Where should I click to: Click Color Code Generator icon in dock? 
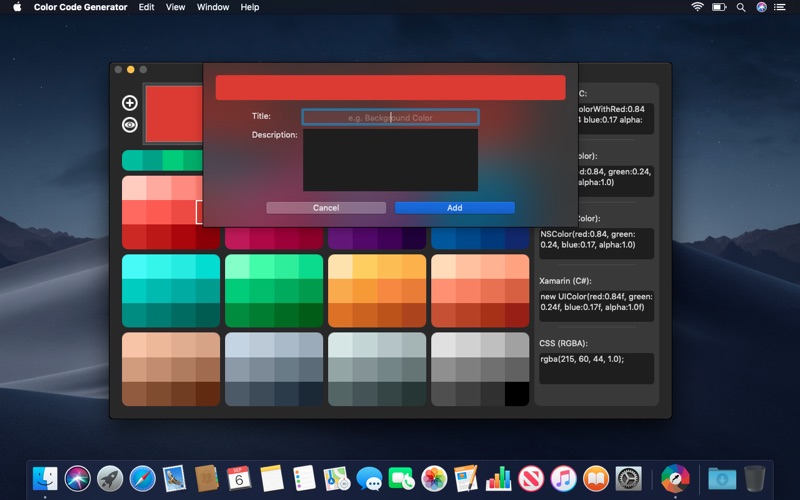[676, 479]
